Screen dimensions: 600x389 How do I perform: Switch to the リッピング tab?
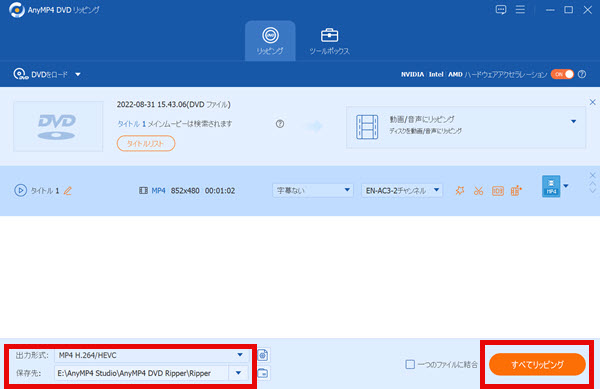point(270,41)
